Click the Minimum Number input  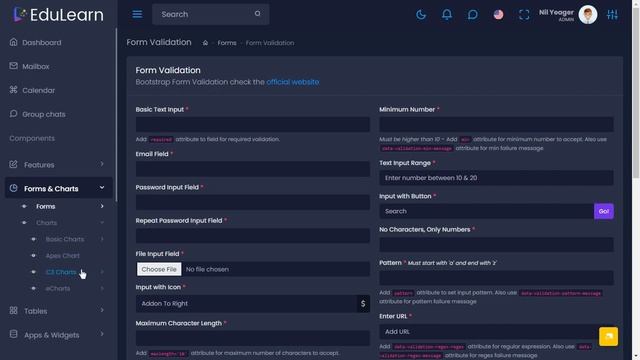click(x=496, y=124)
